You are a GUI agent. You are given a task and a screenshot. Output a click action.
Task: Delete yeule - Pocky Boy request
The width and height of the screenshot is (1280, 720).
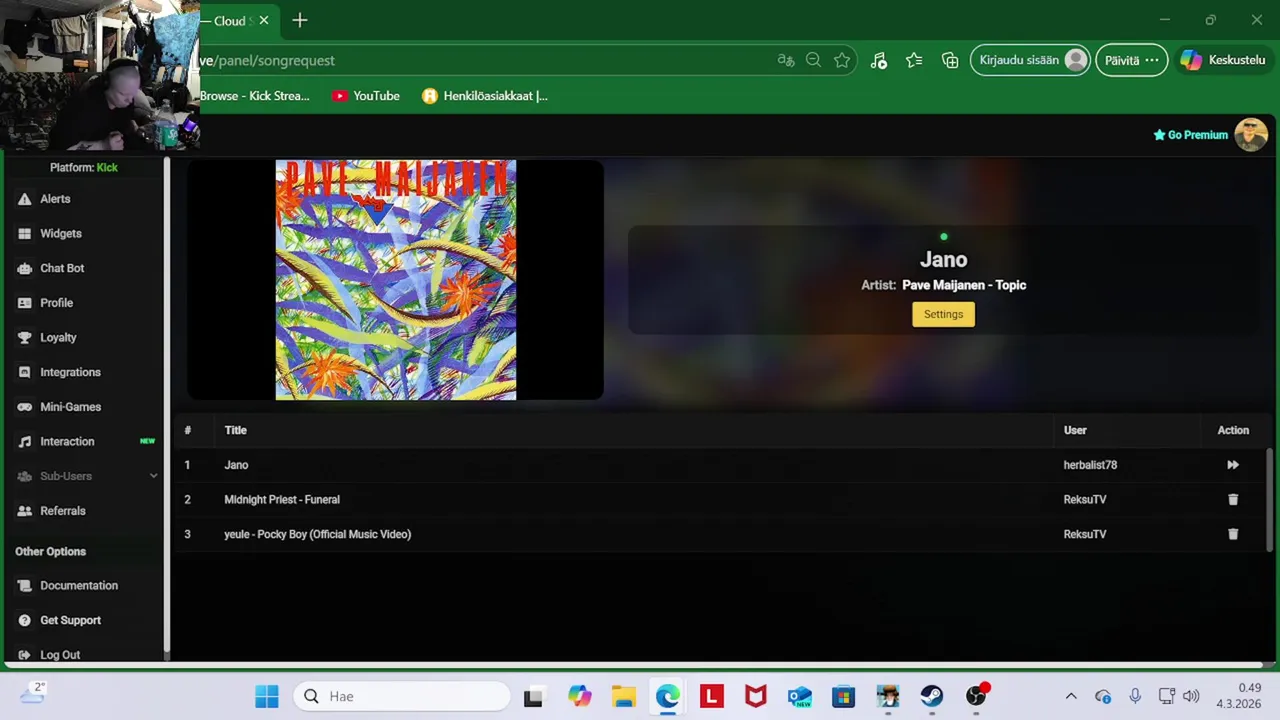click(1233, 534)
